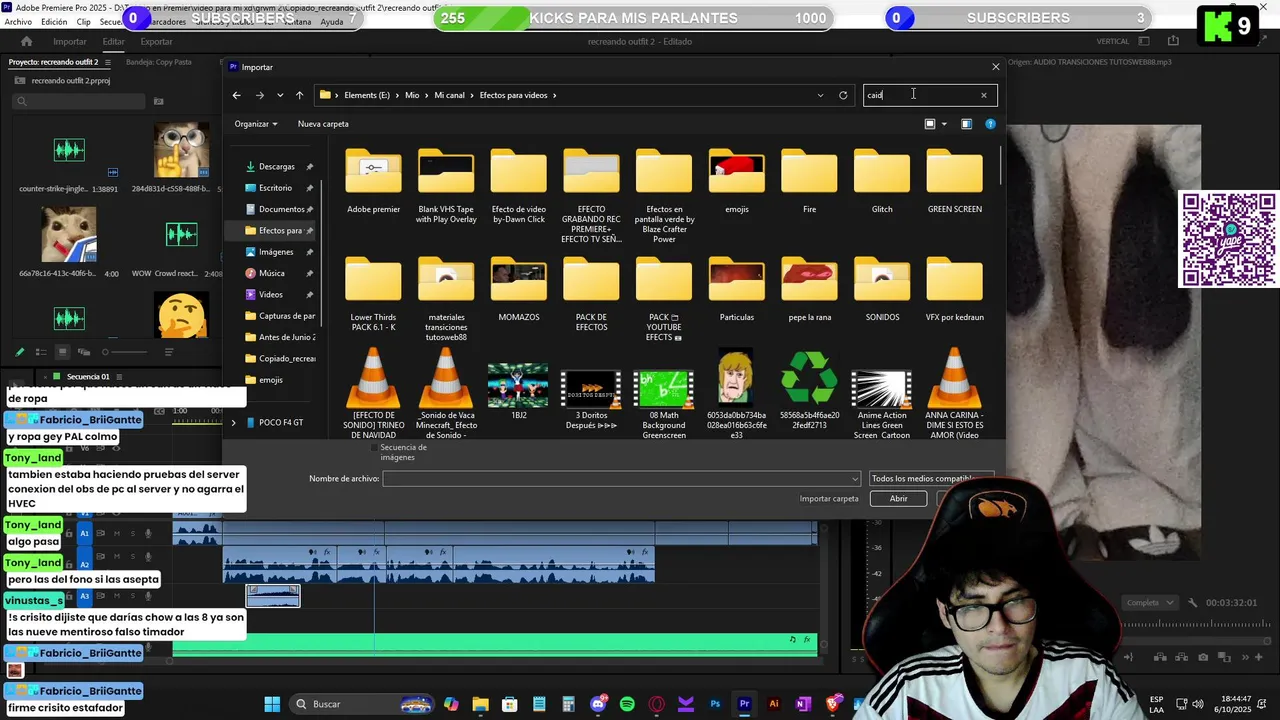Expand address bar history dropdown

click(x=821, y=95)
